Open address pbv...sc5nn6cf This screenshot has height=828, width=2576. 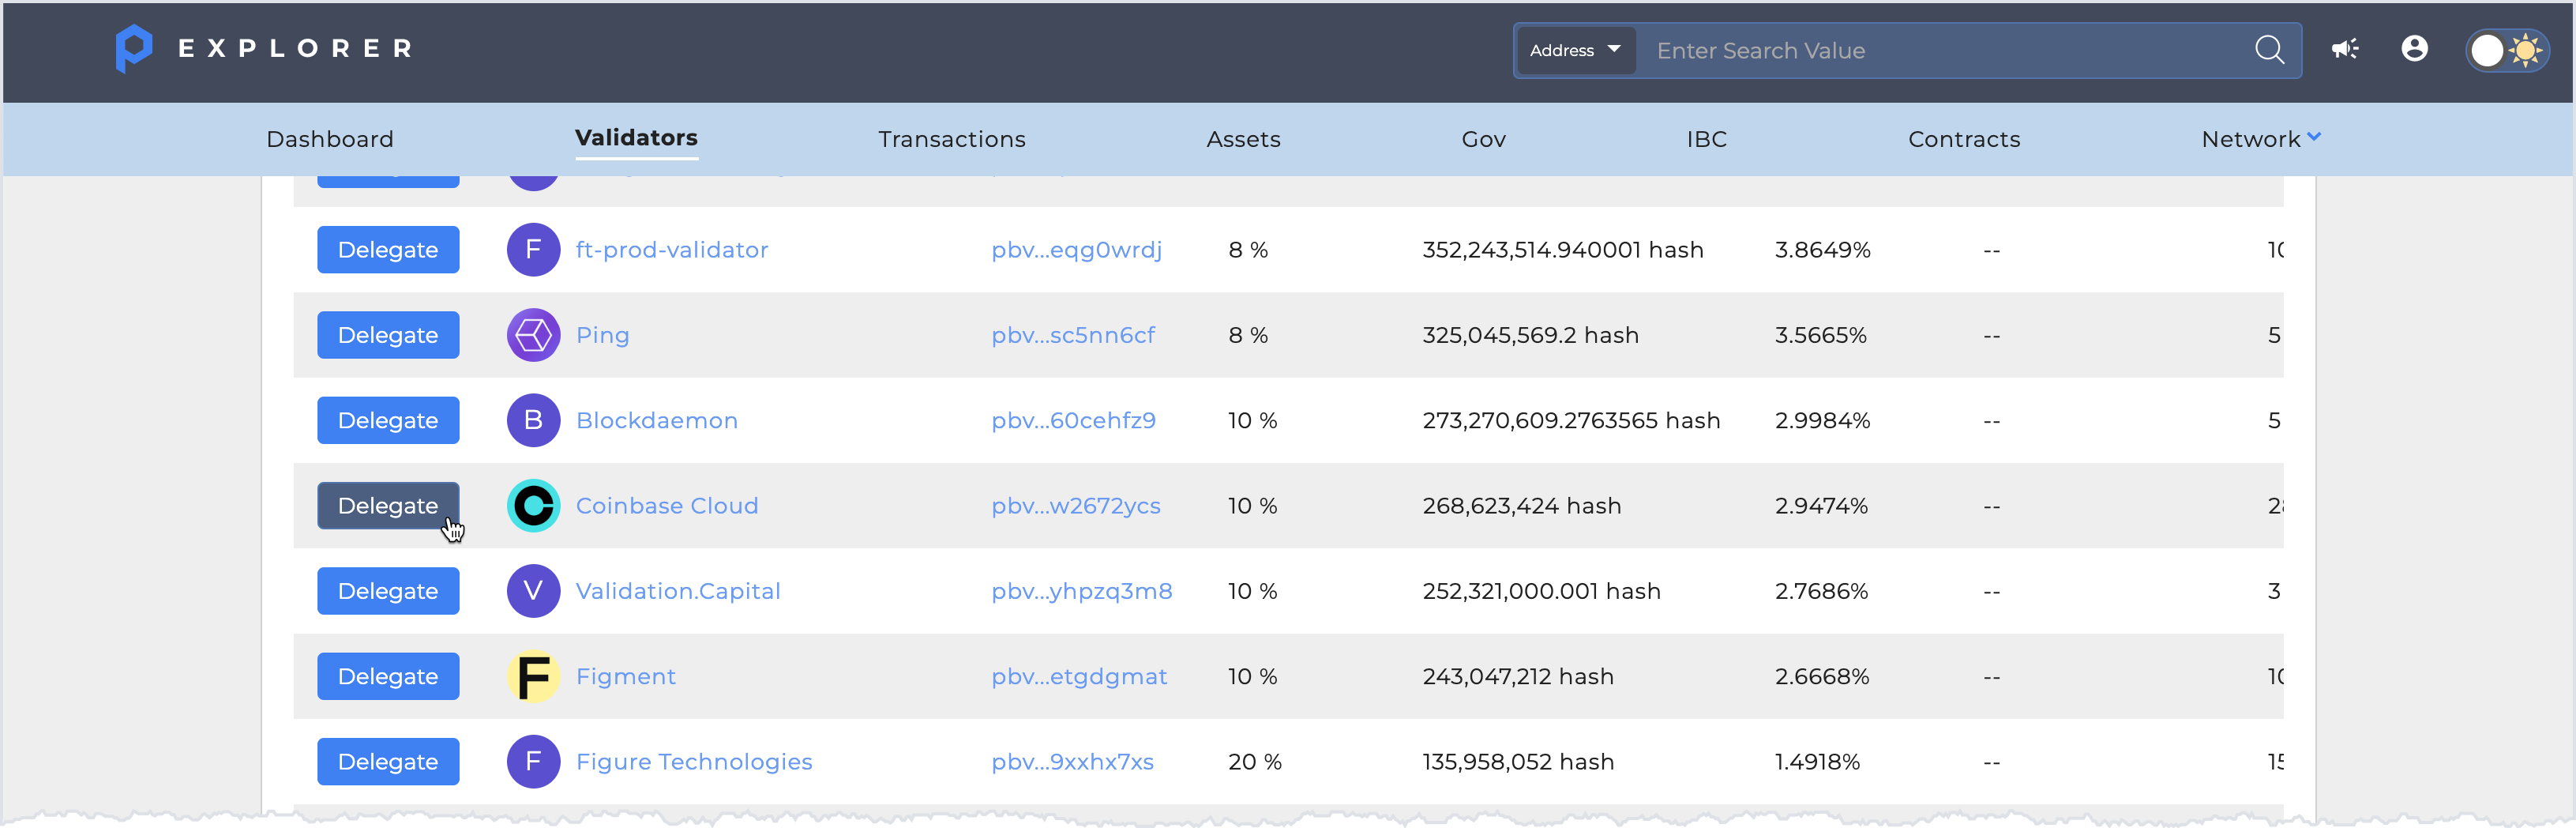click(1073, 335)
